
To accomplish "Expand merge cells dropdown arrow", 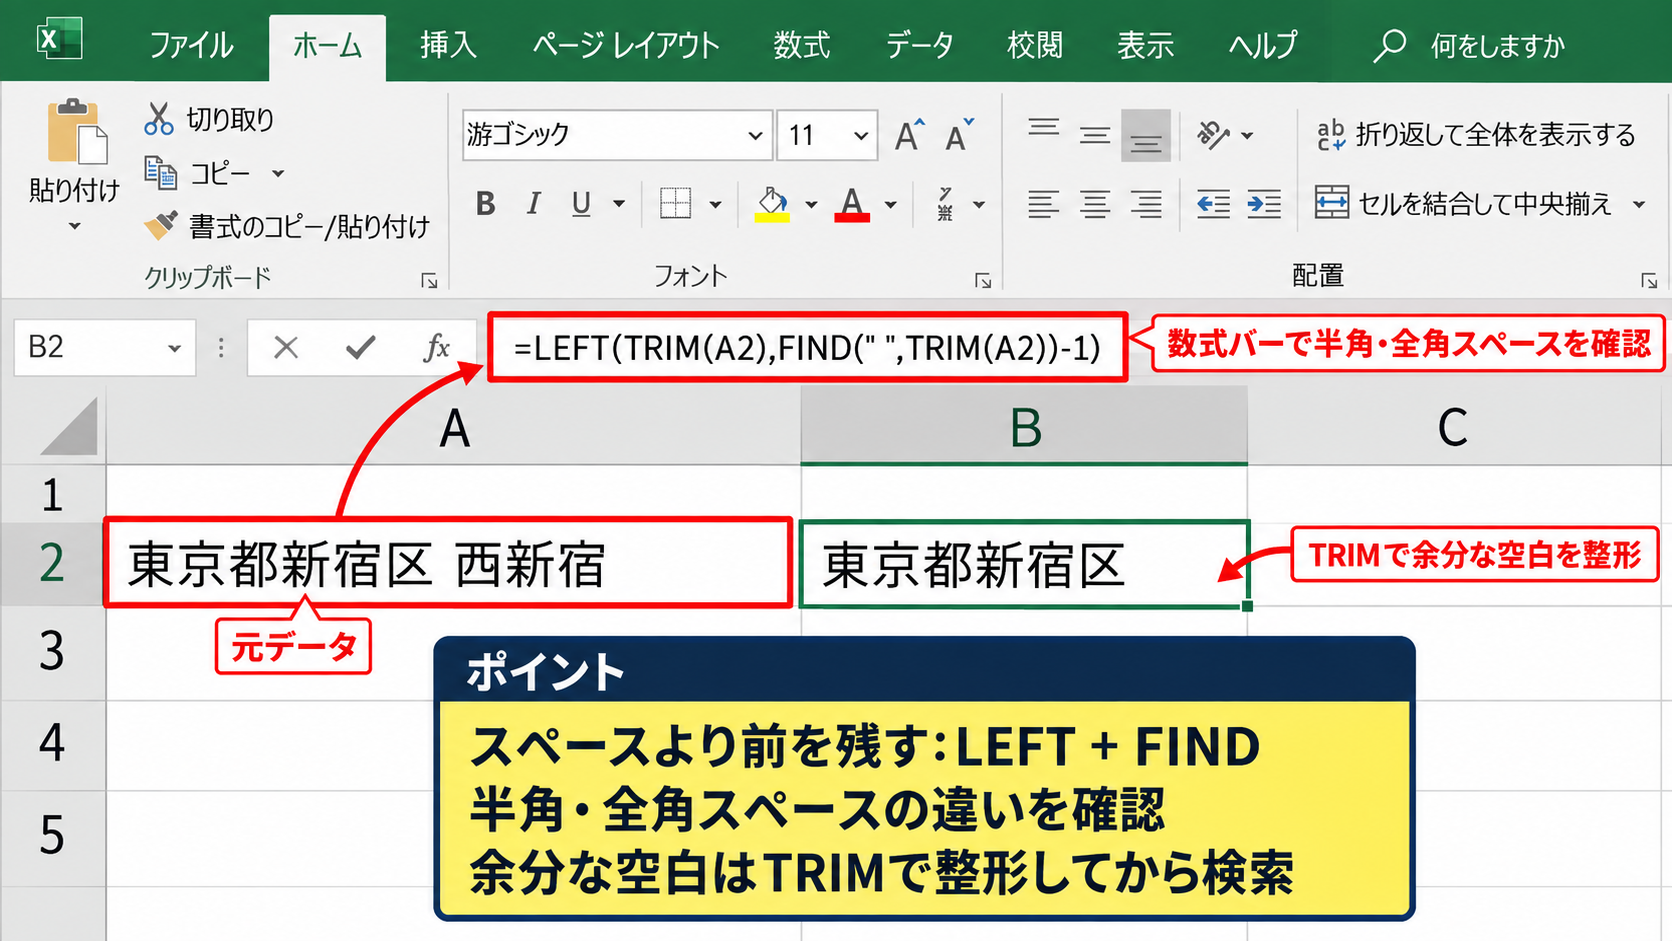I will point(1639,204).
